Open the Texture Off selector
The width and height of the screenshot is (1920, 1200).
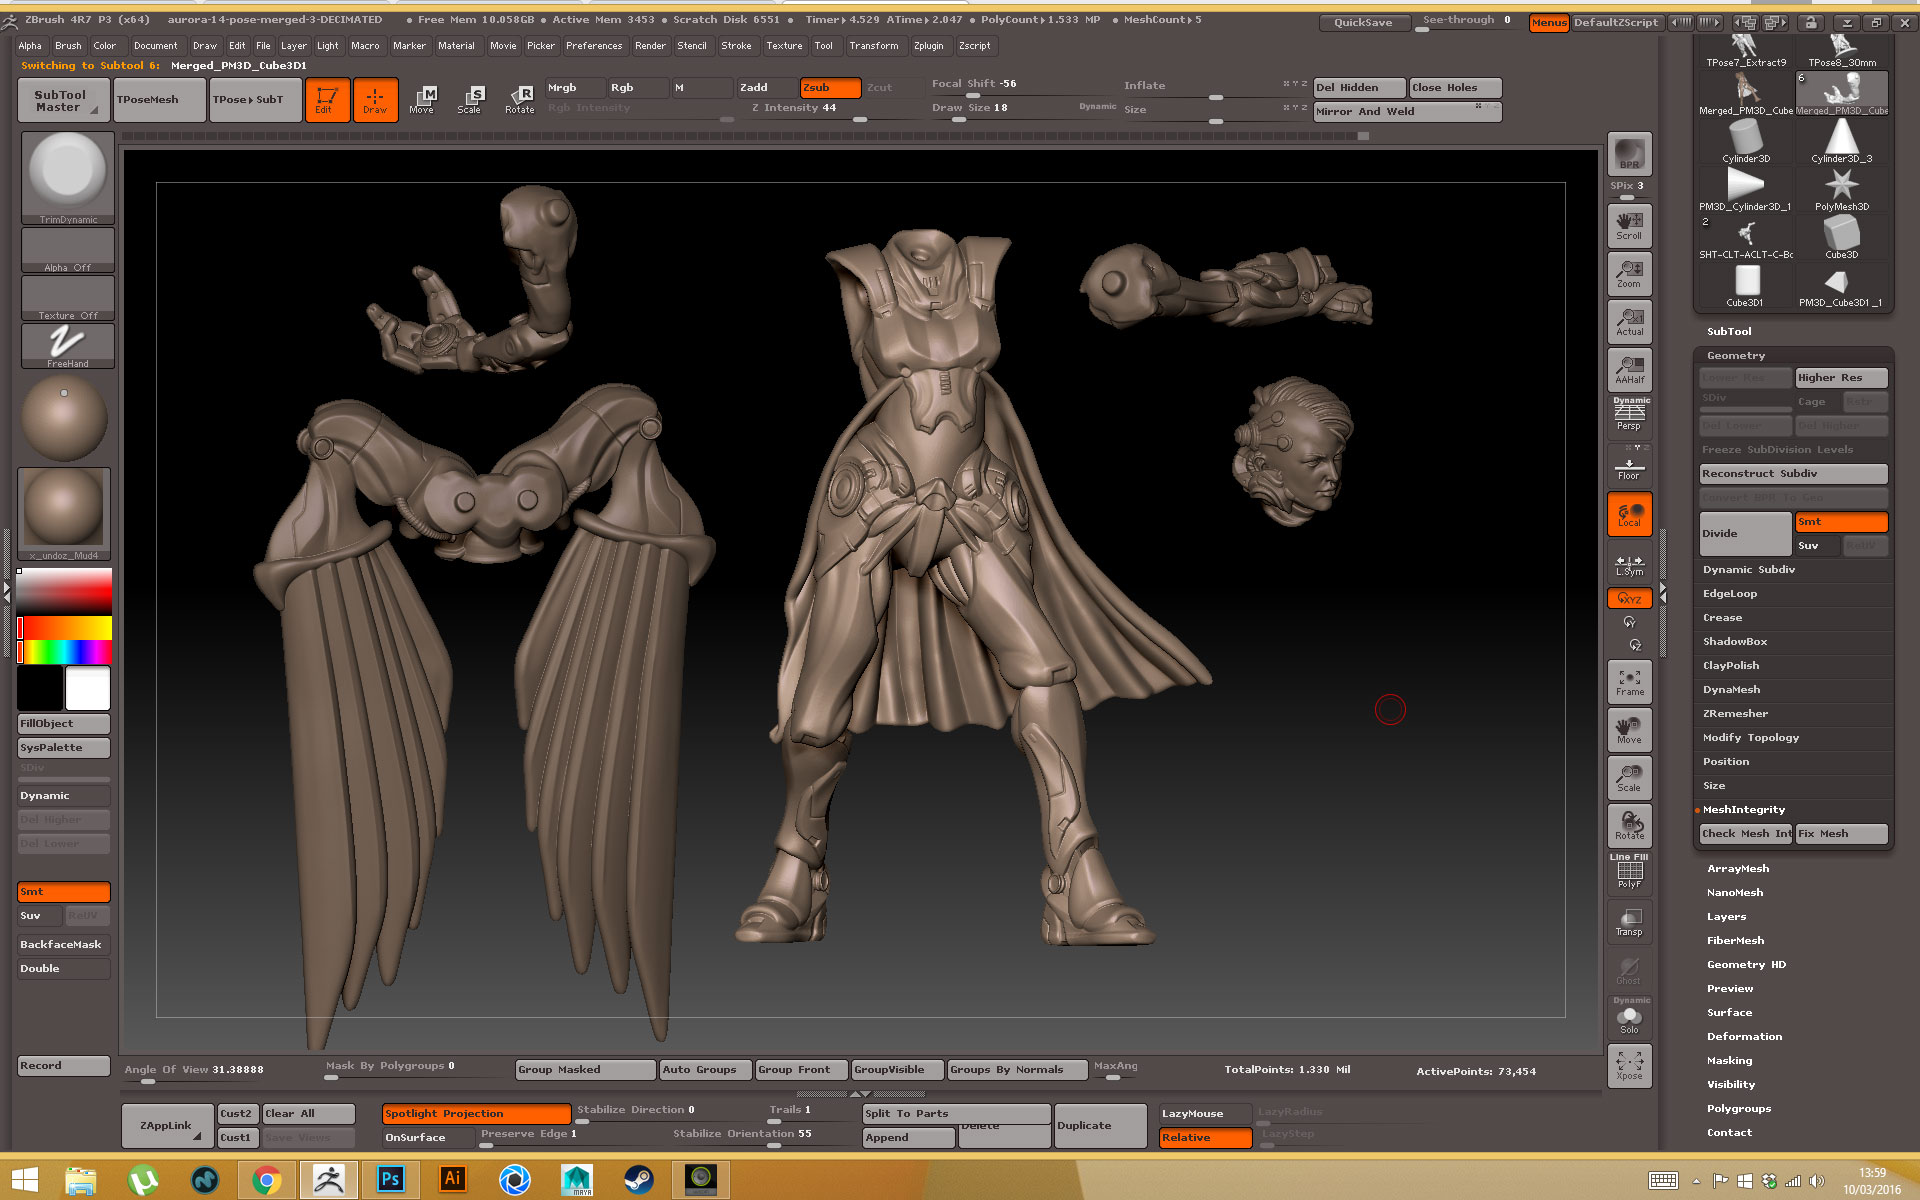tap(68, 298)
